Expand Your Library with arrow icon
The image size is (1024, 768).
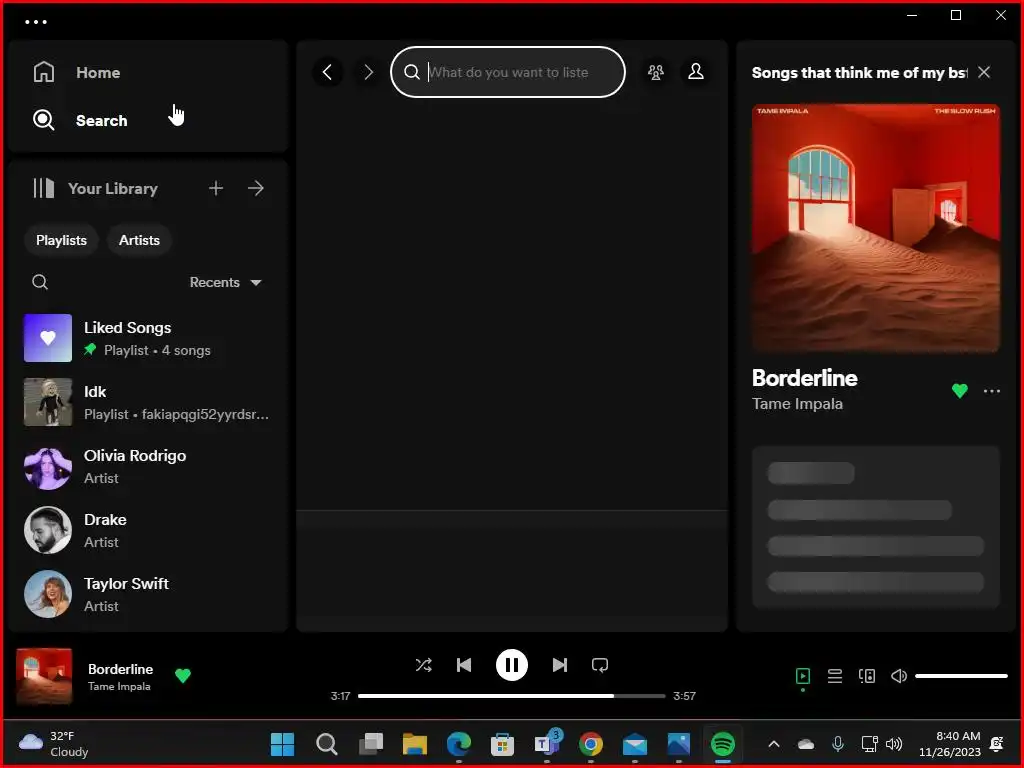tap(256, 188)
